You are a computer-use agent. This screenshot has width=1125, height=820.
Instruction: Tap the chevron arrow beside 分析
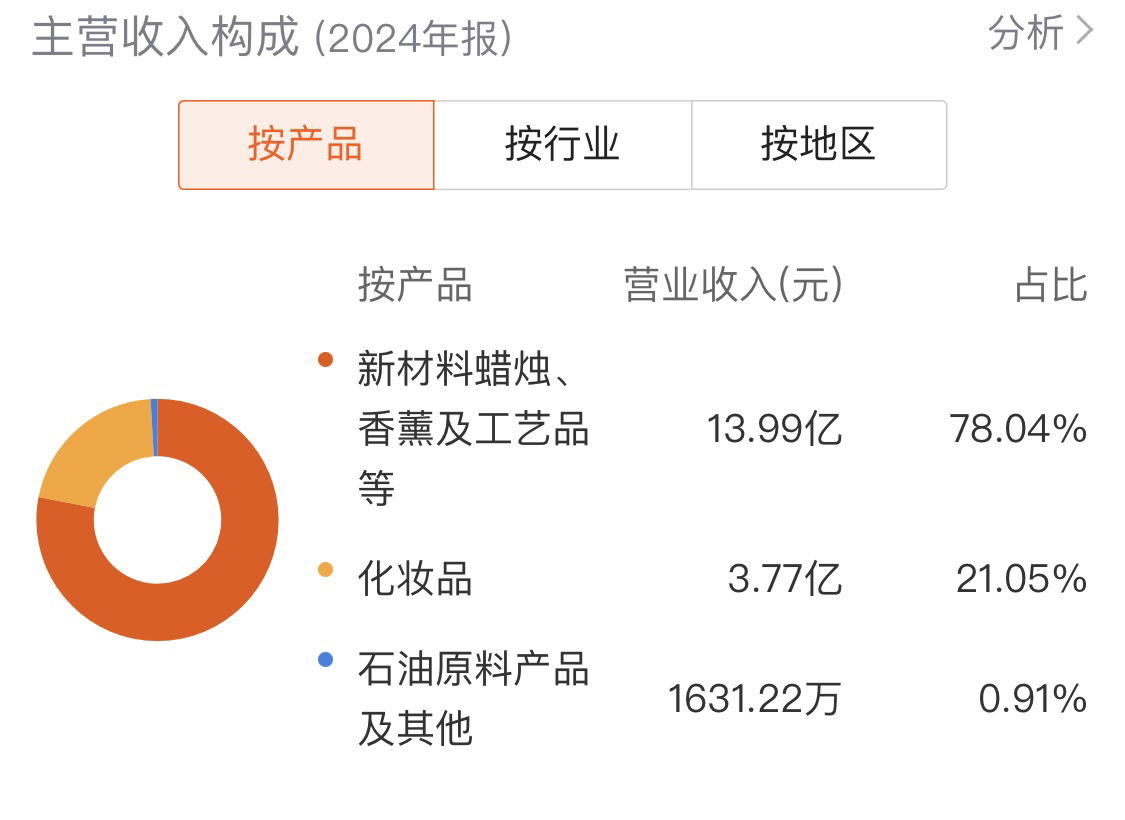(x=1084, y=32)
